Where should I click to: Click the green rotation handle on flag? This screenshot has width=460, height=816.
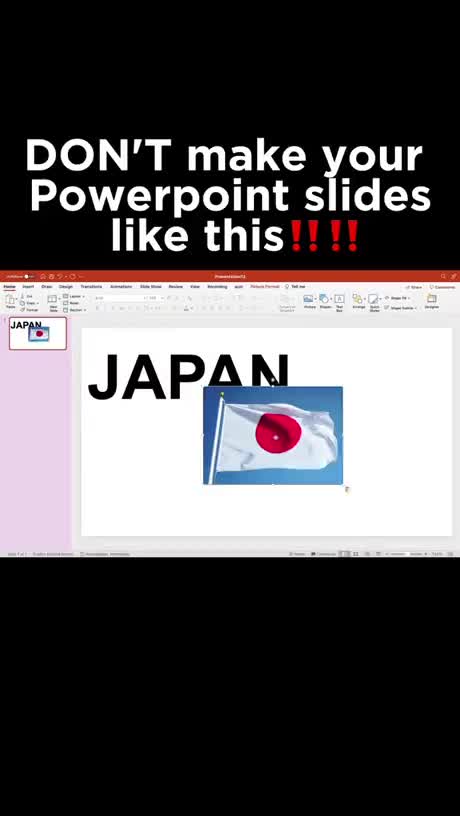222,395
